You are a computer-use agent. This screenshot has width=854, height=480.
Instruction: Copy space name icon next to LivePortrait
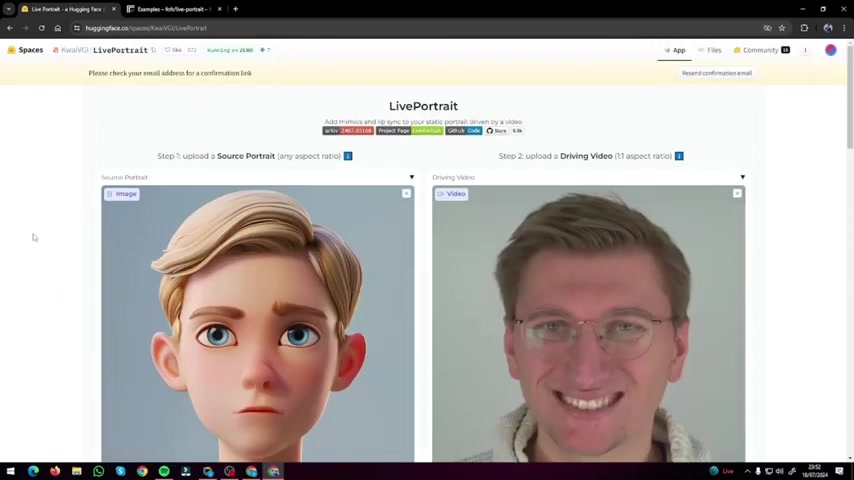[x=154, y=50]
